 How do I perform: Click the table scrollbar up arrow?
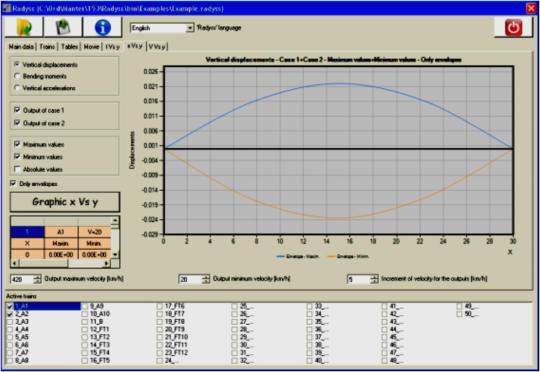pos(115,220)
